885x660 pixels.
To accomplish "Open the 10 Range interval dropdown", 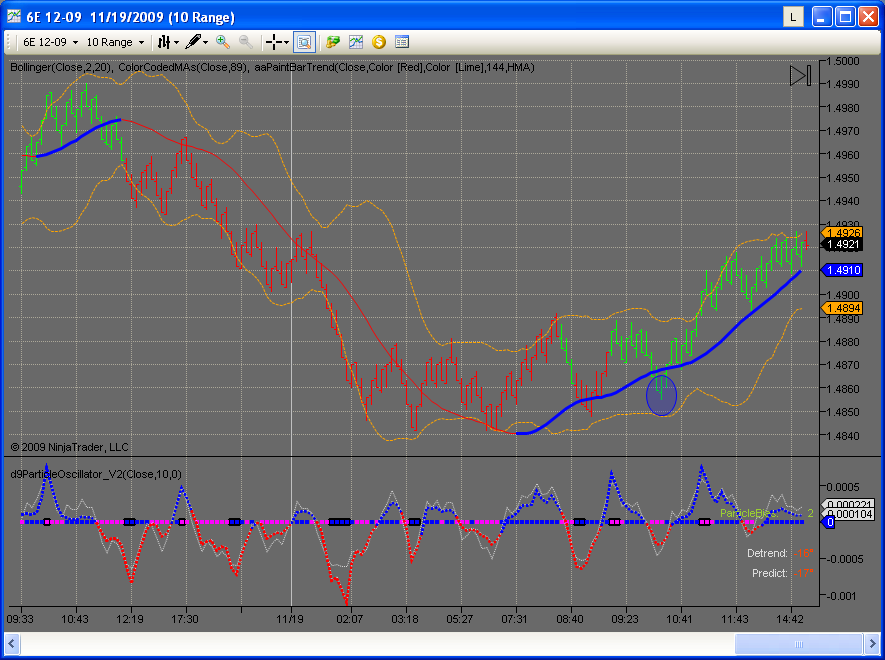I will pyautogui.click(x=115, y=42).
